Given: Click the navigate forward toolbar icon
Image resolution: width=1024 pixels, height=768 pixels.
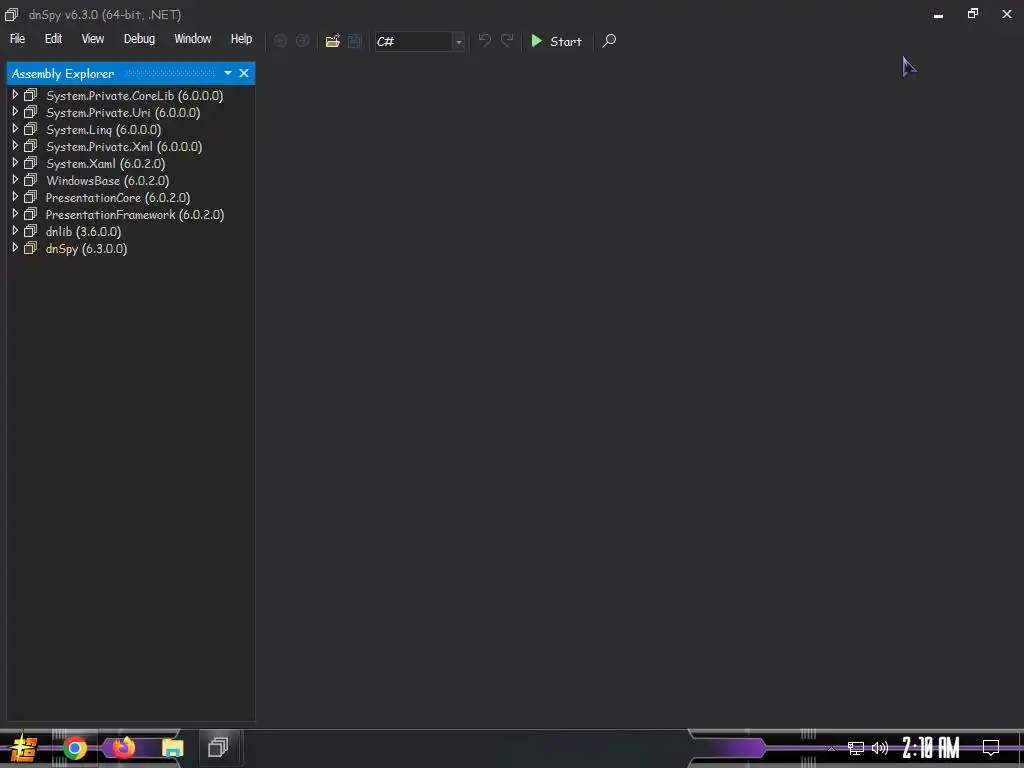Looking at the screenshot, I should (x=302, y=41).
